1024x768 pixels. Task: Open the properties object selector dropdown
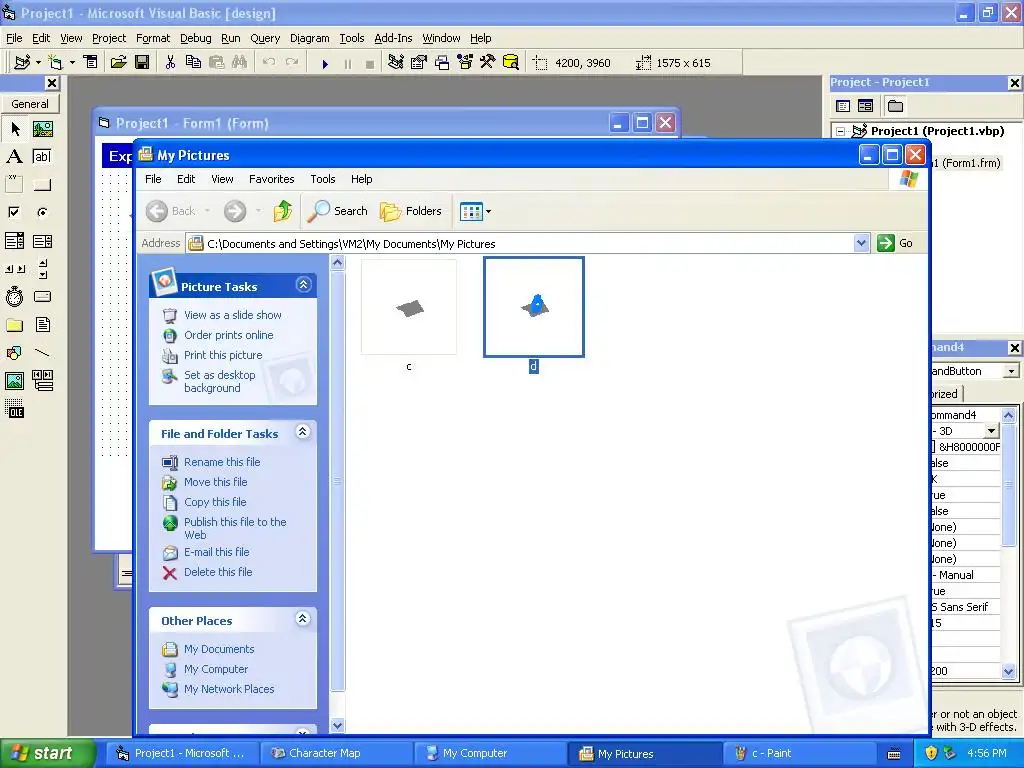[x=1012, y=371]
